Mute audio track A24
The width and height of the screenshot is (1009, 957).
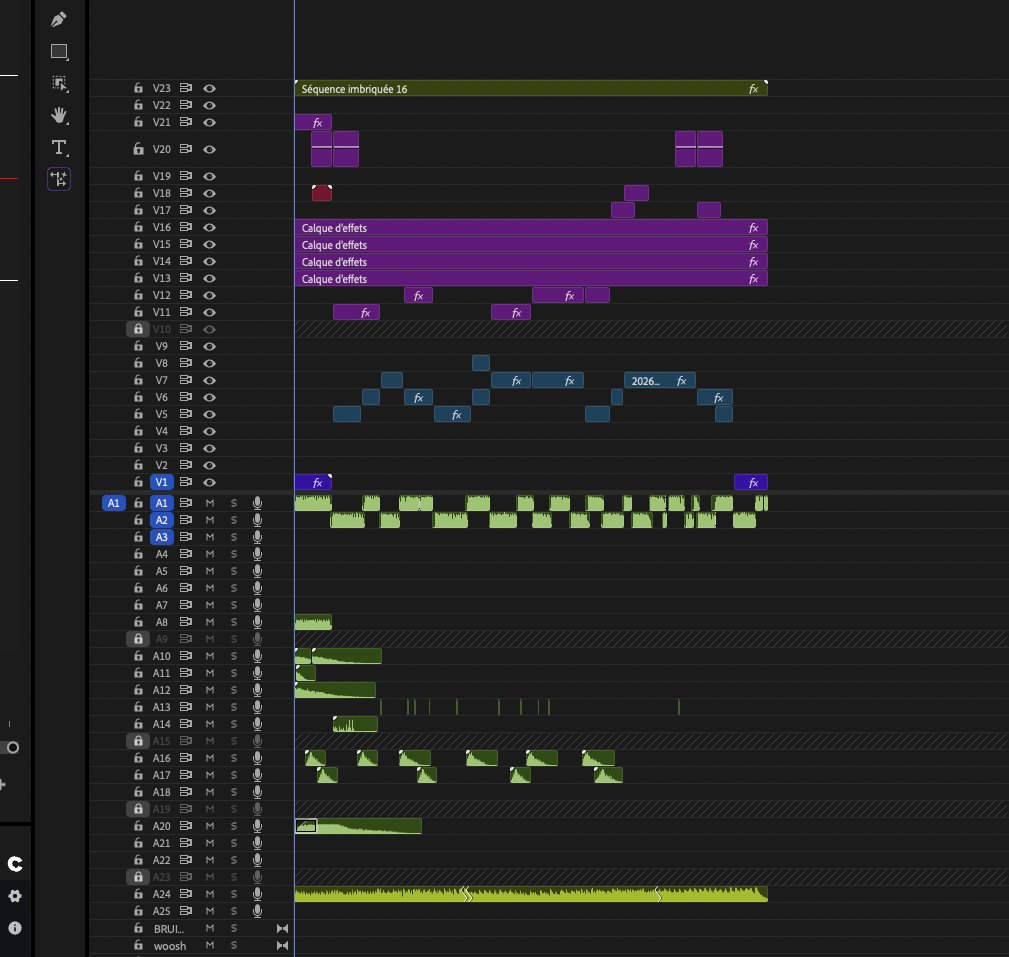tap(210, 894)
